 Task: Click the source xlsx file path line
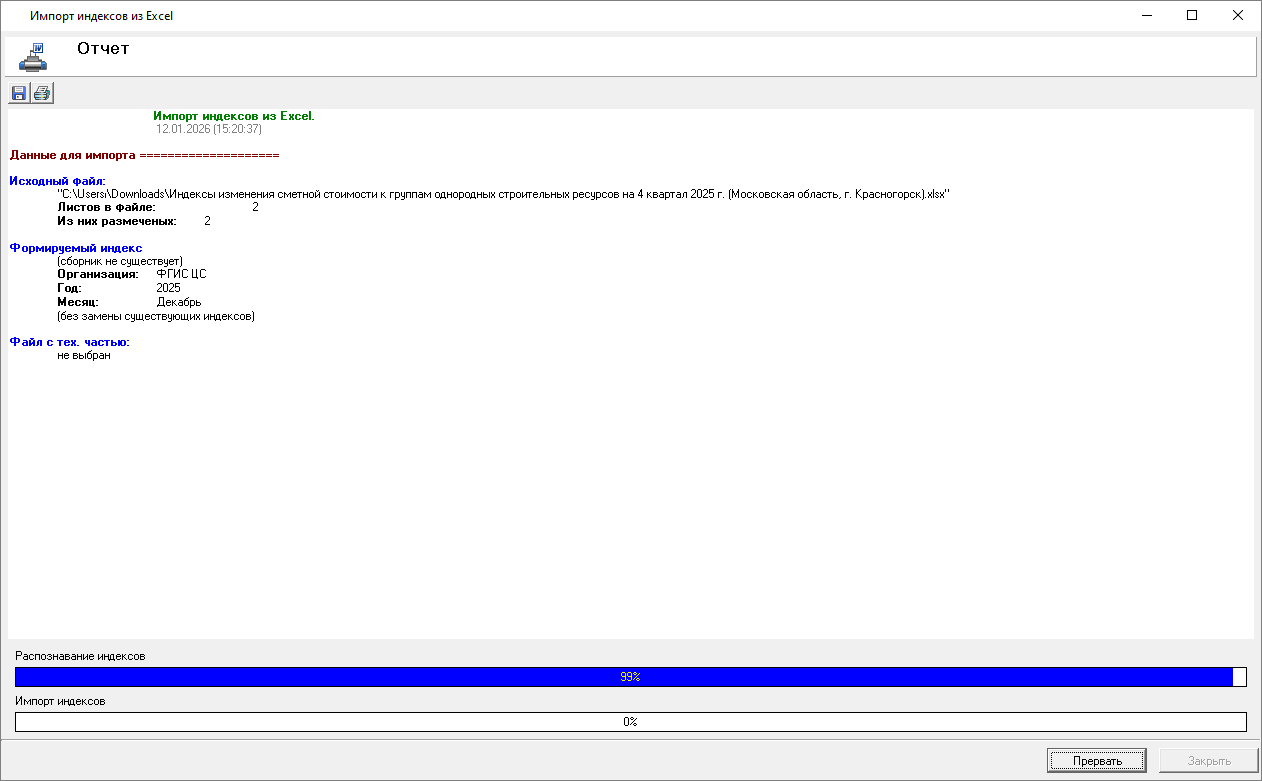(x=502, y=194)
